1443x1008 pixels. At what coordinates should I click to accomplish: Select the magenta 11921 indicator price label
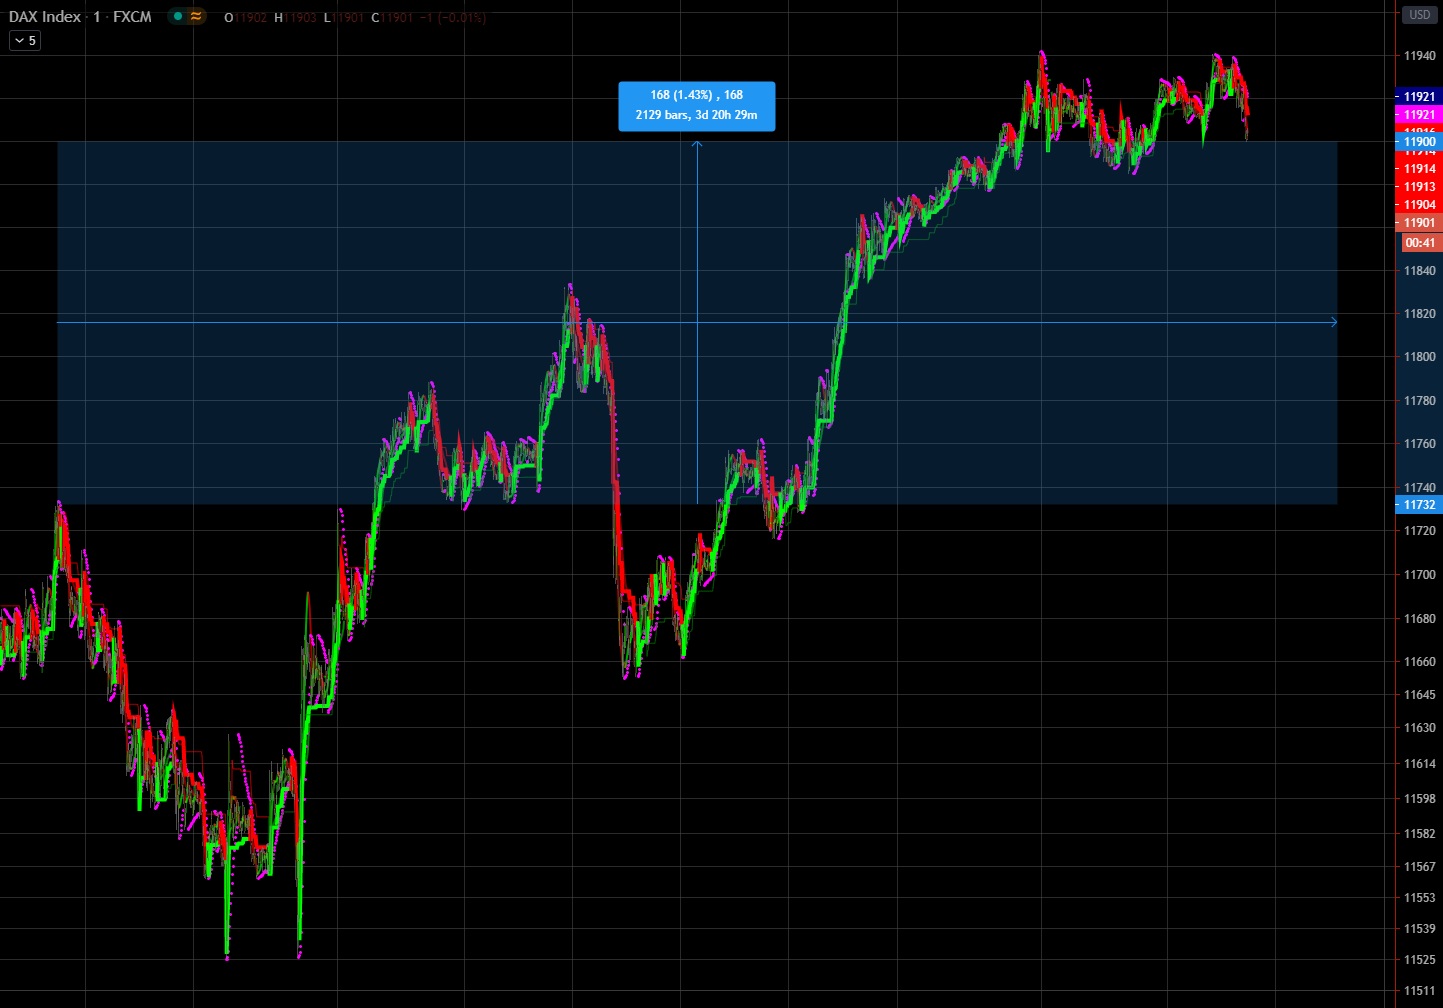(1418, 114)
